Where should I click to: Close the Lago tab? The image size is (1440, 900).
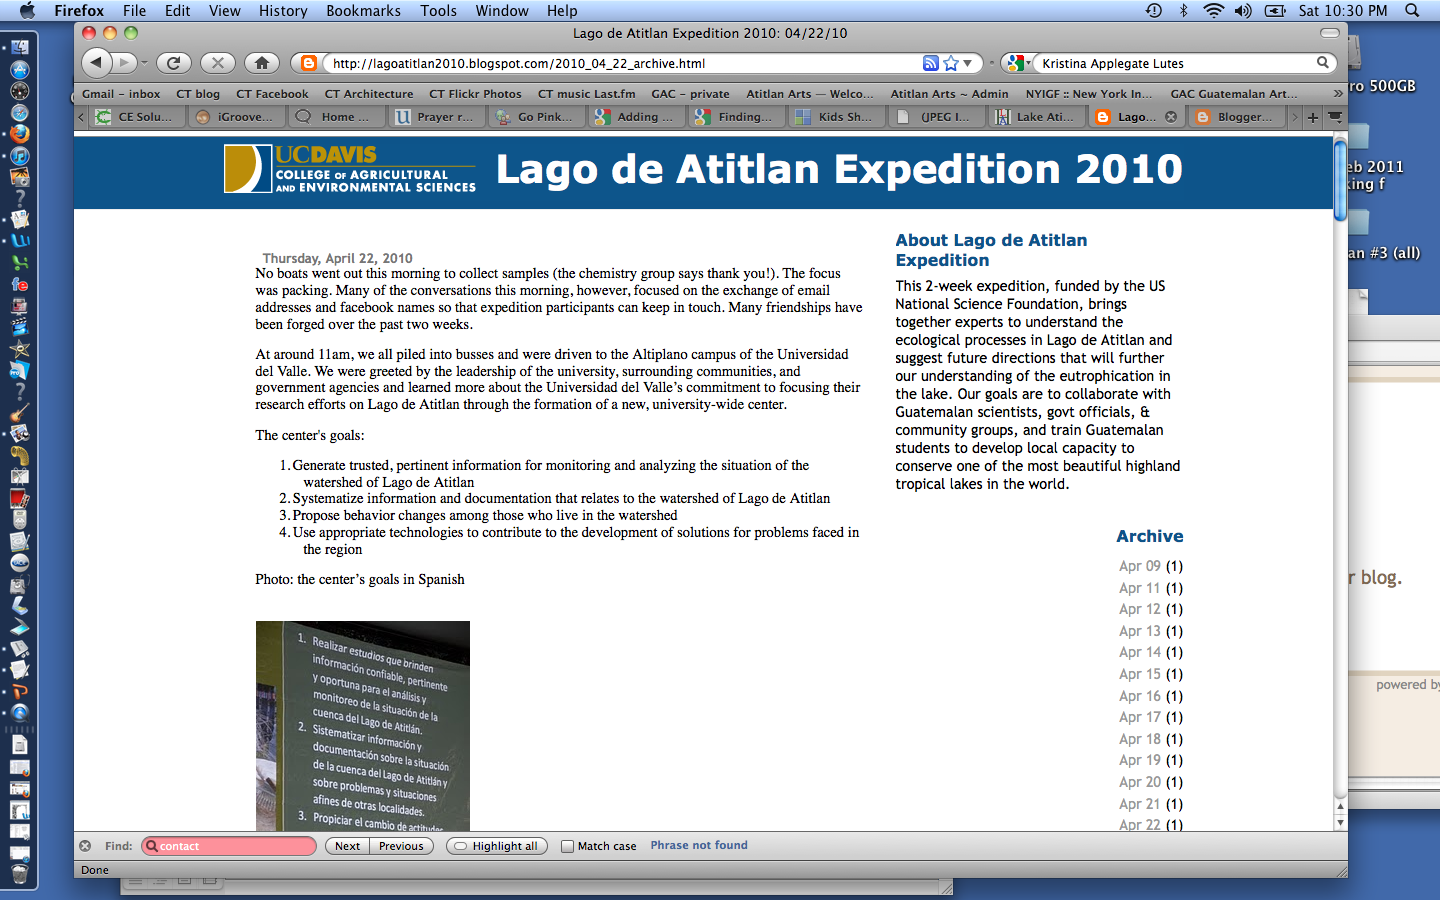(1171, 117)
